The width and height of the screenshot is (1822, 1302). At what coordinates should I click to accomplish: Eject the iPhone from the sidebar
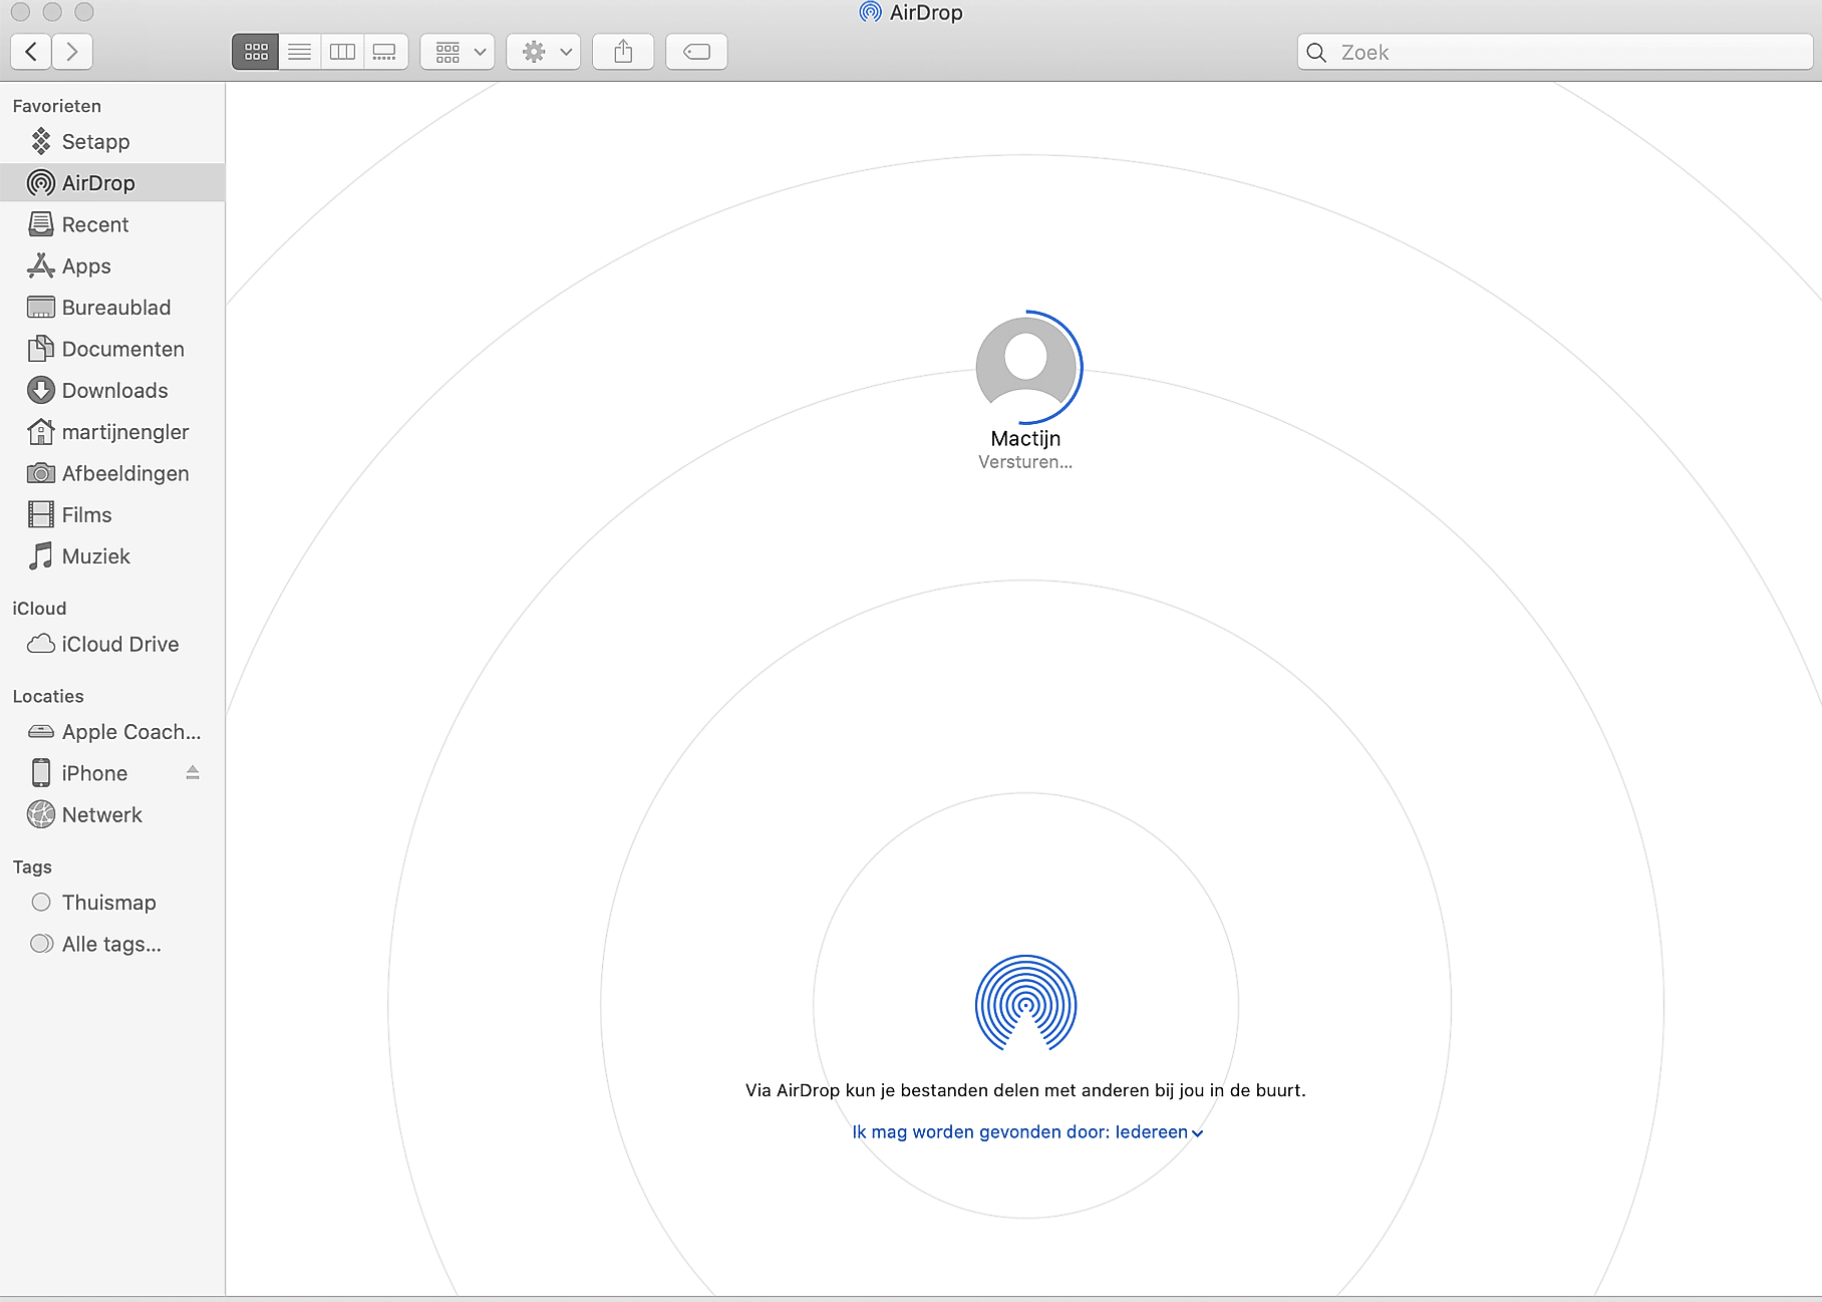[192, 772]
